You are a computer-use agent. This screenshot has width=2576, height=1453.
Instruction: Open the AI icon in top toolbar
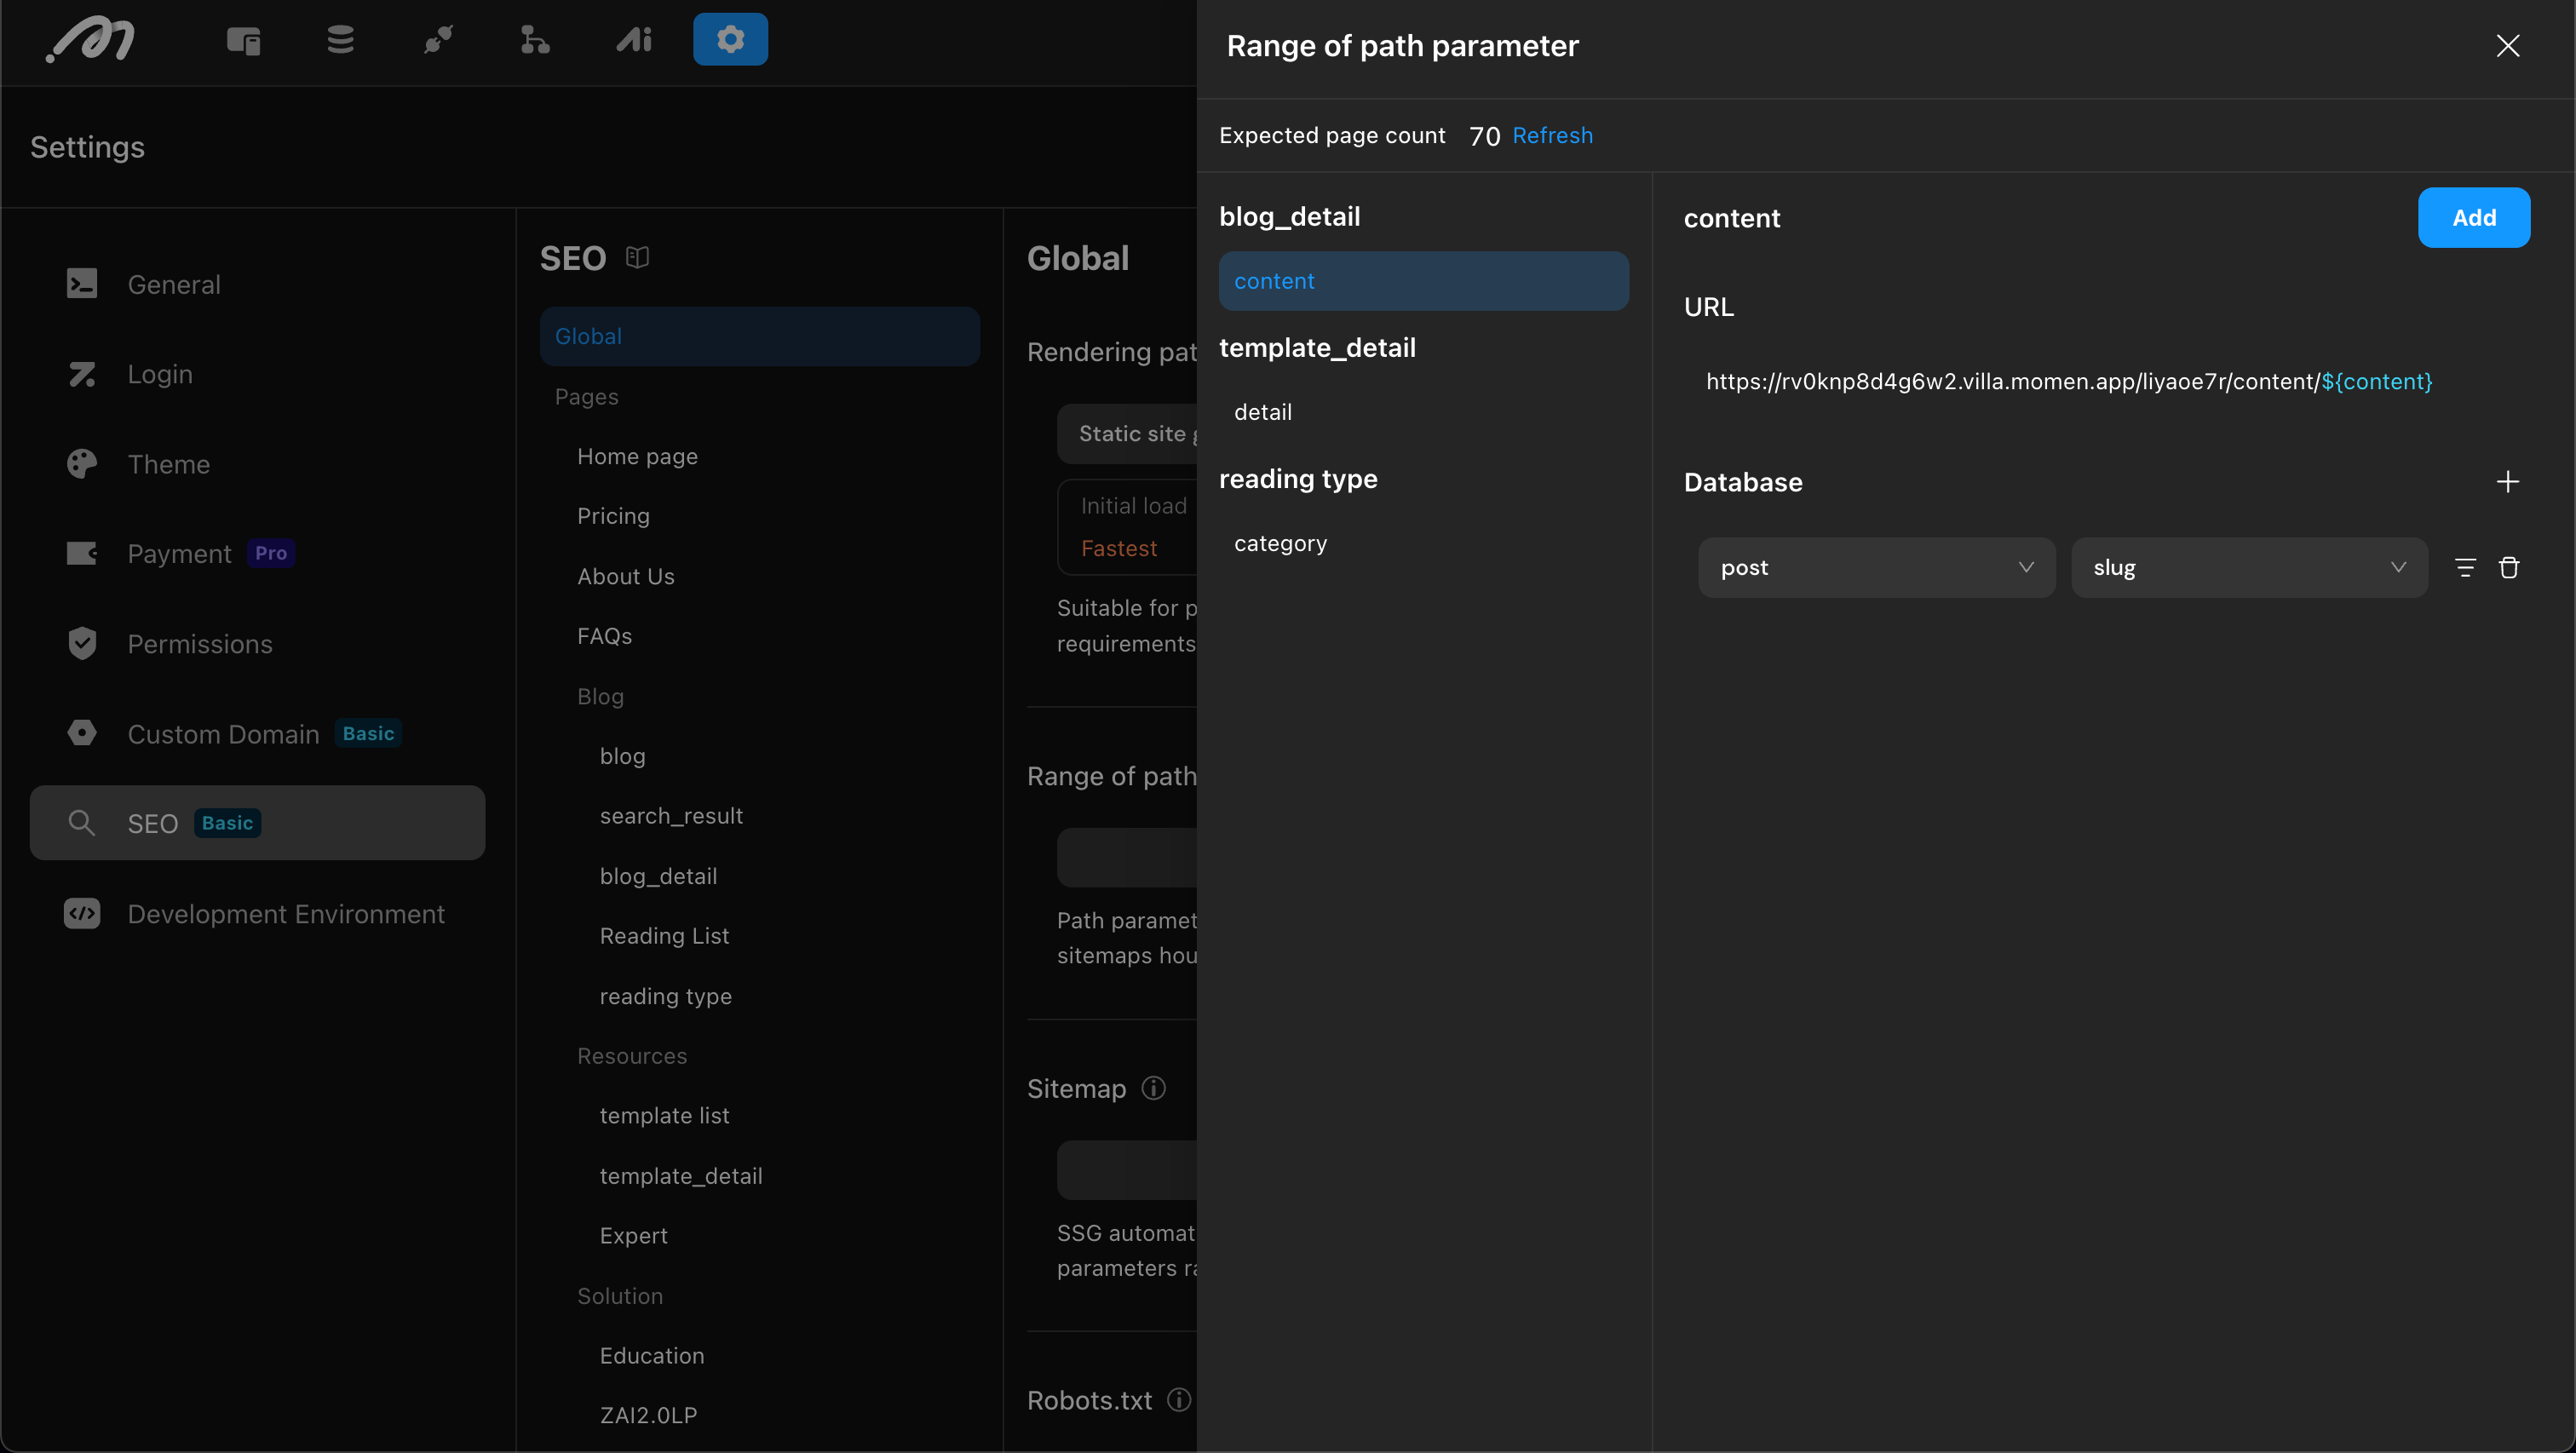[x=633, y=40]
